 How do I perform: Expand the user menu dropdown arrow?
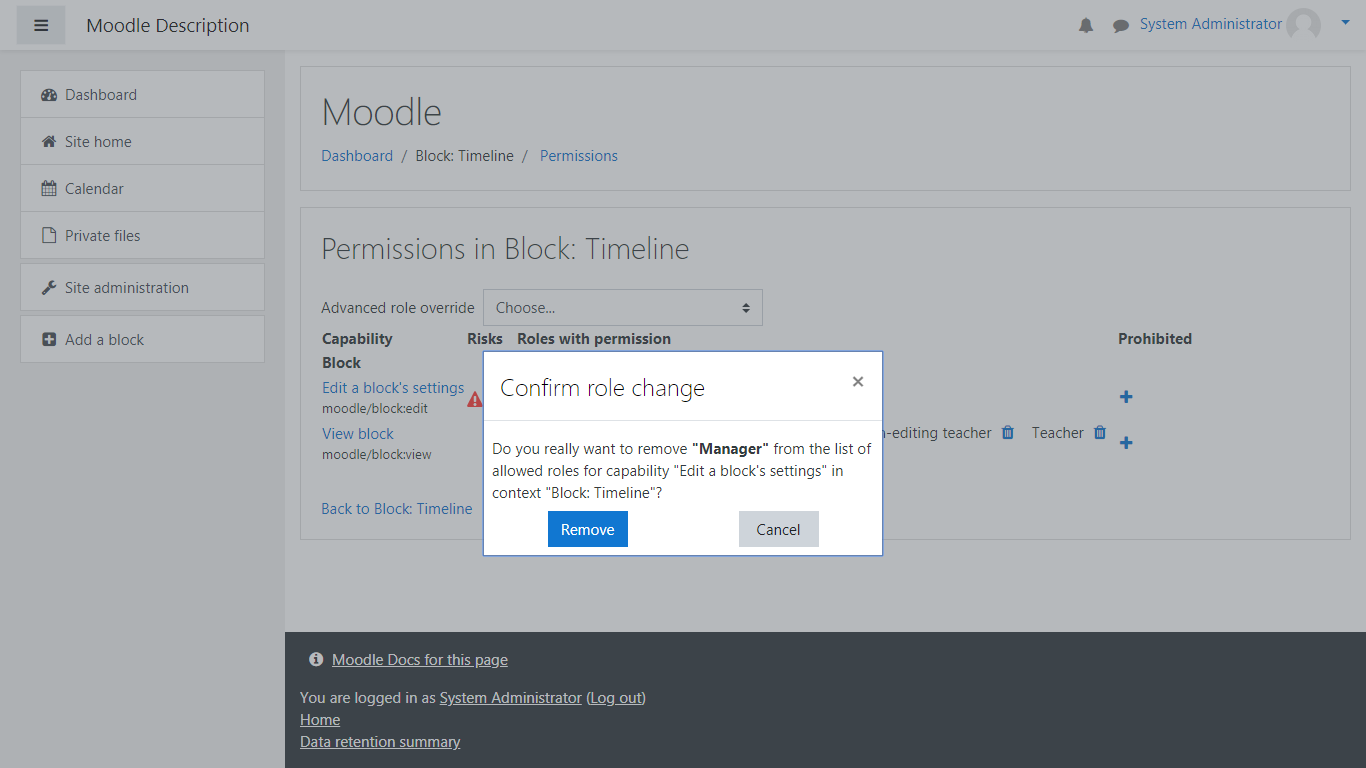(x=1345, y=22)
